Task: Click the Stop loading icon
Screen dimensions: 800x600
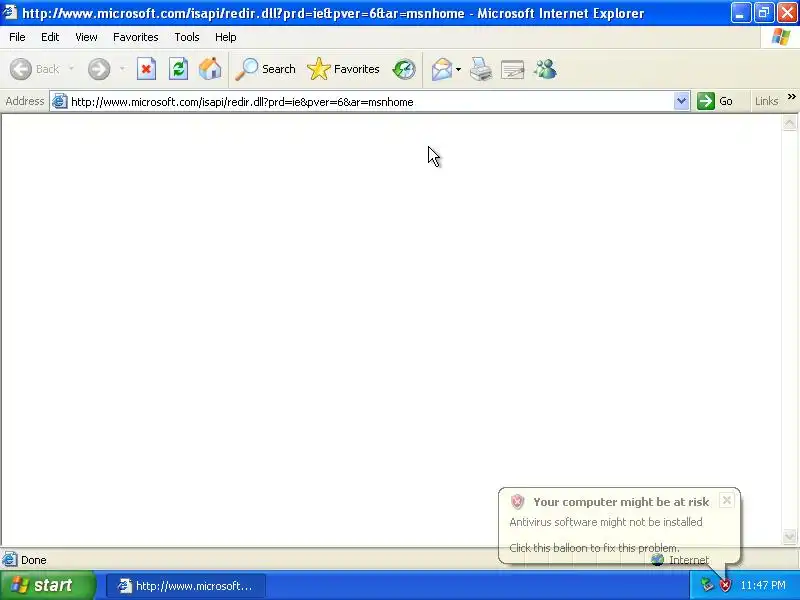Action: point(146,69)
